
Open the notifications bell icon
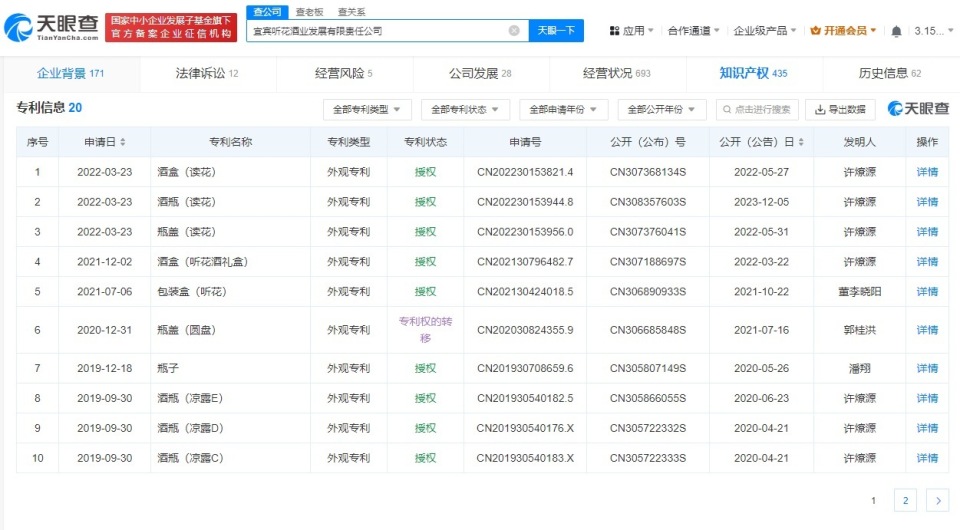896,31
